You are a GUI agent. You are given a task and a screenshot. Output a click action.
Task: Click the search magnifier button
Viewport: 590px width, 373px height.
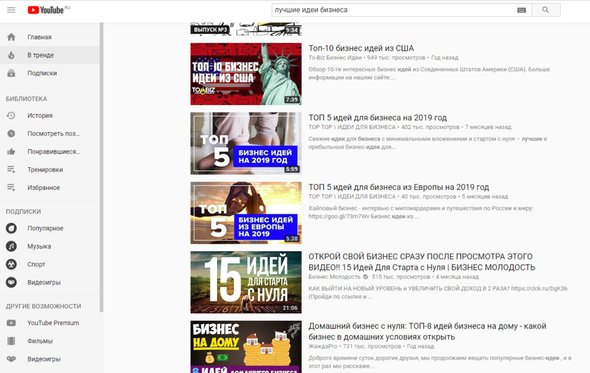click(x=546, y=10)
